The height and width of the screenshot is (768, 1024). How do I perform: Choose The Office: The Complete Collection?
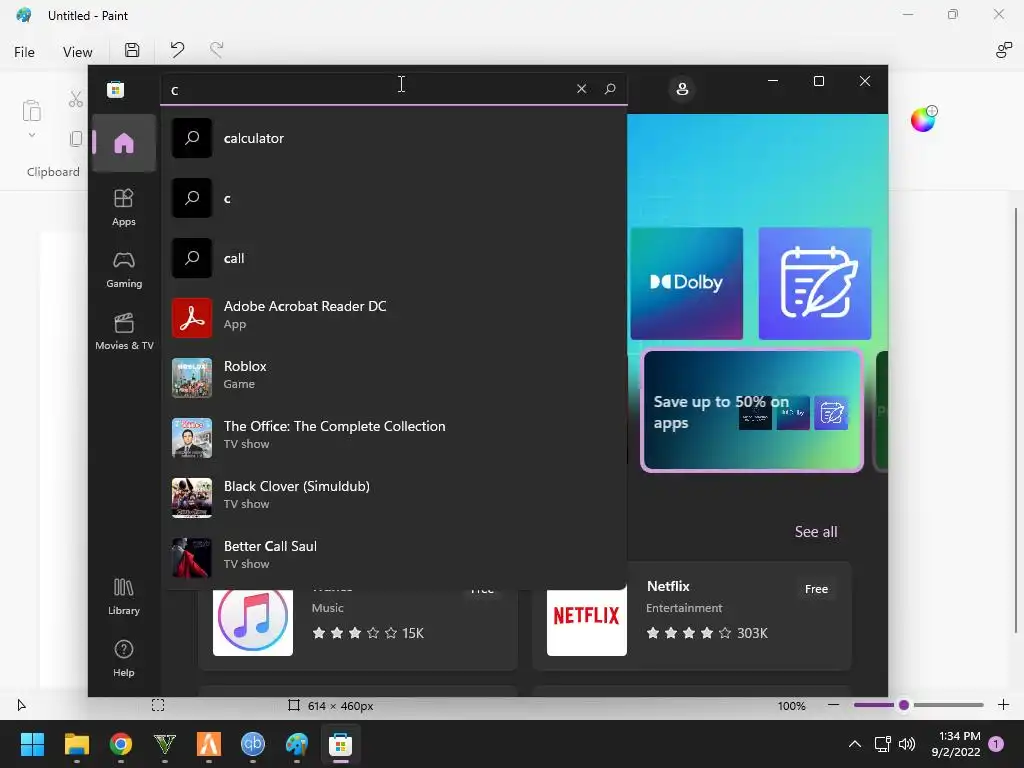coord(394,438)
